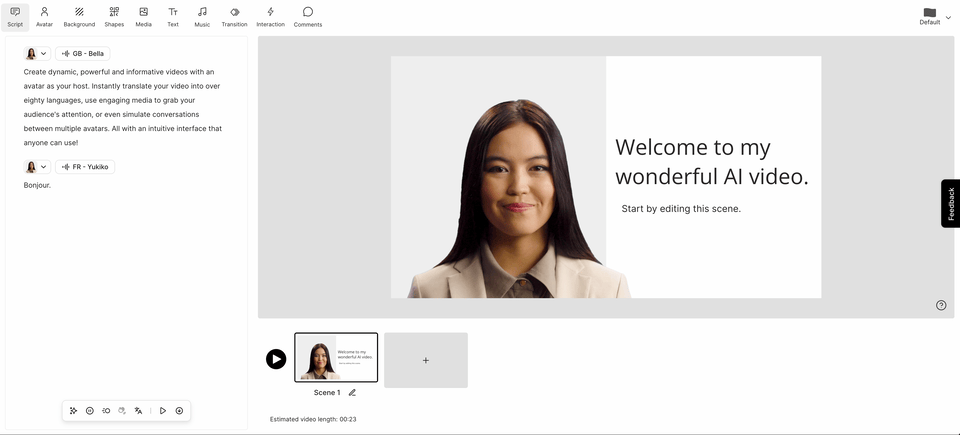Select the Text tool

coord(173,16)
